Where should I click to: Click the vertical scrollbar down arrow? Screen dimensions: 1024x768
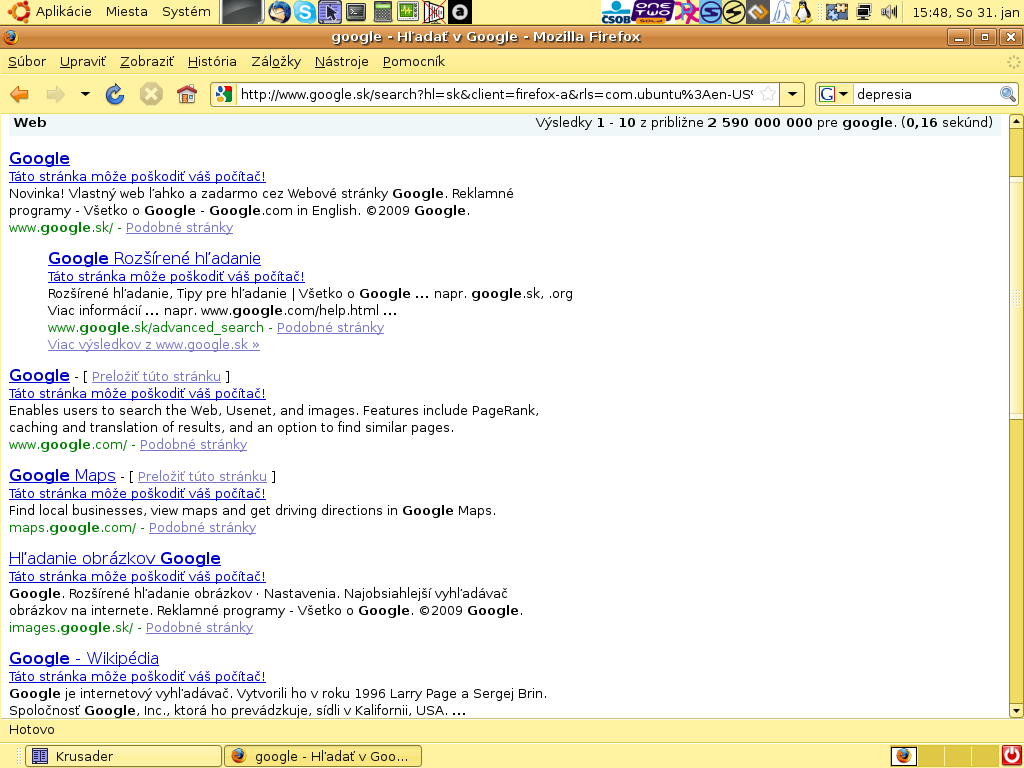[x=1016, y=711]
